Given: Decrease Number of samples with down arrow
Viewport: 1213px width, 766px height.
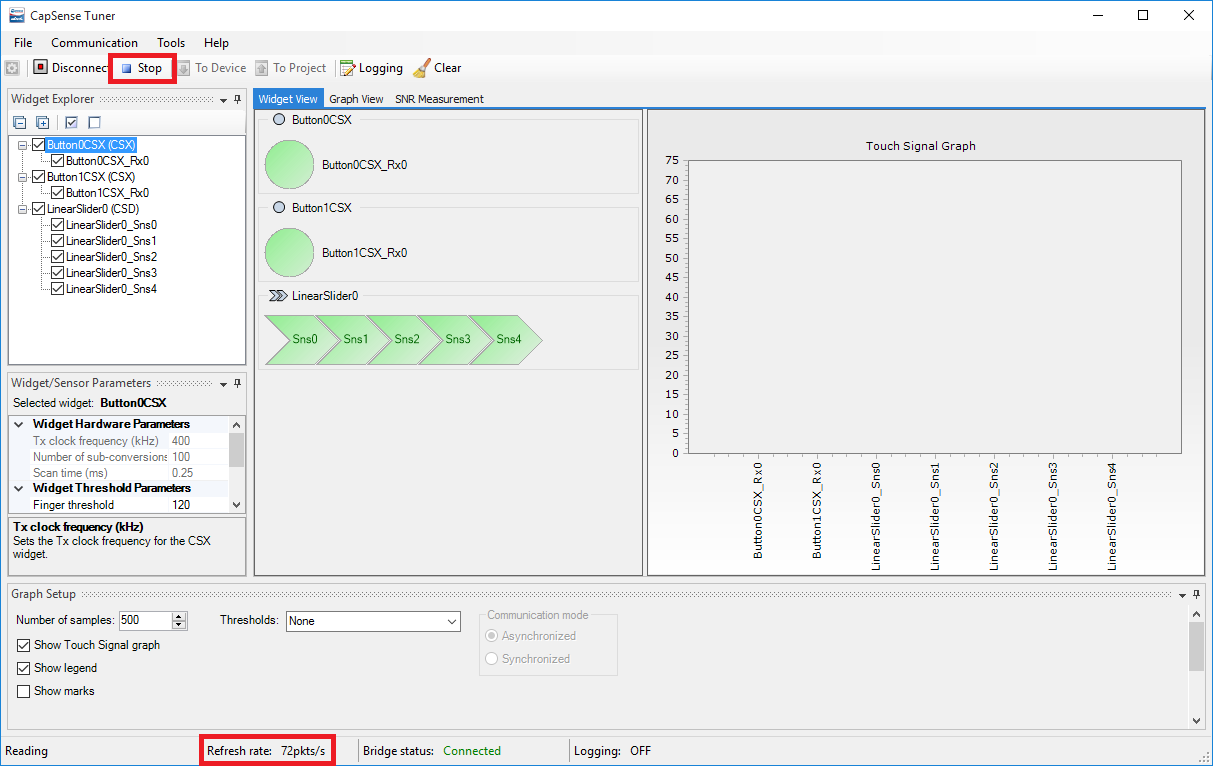Looking at the screenshot, I should pyautogui.click(x=180, y=626).
